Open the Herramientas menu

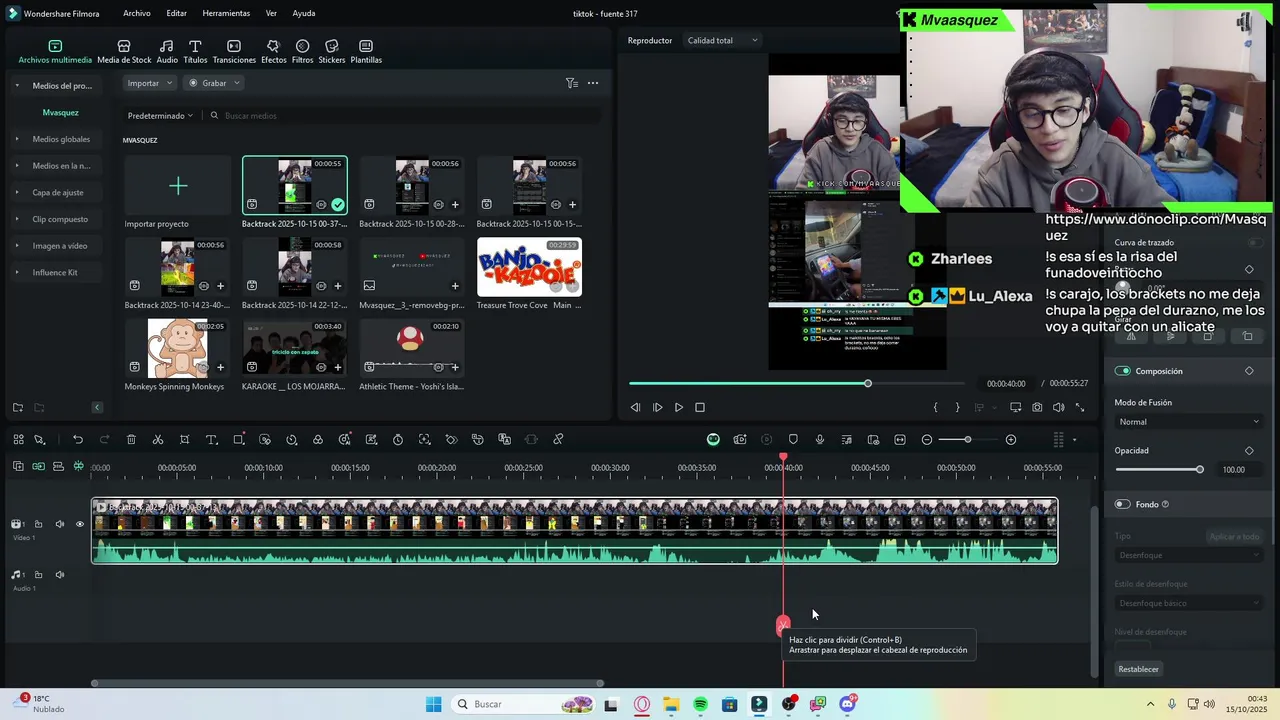(x=226, y=13)
